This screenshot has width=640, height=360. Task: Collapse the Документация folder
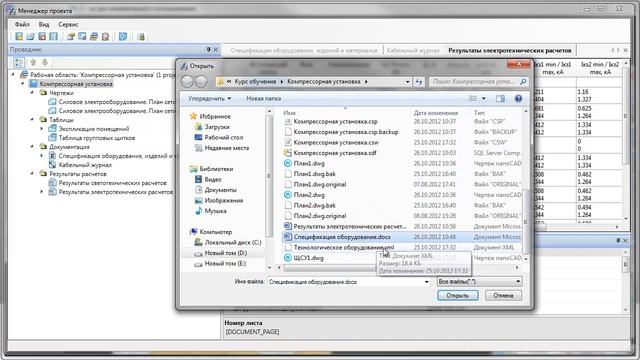[x=32, y=147]
